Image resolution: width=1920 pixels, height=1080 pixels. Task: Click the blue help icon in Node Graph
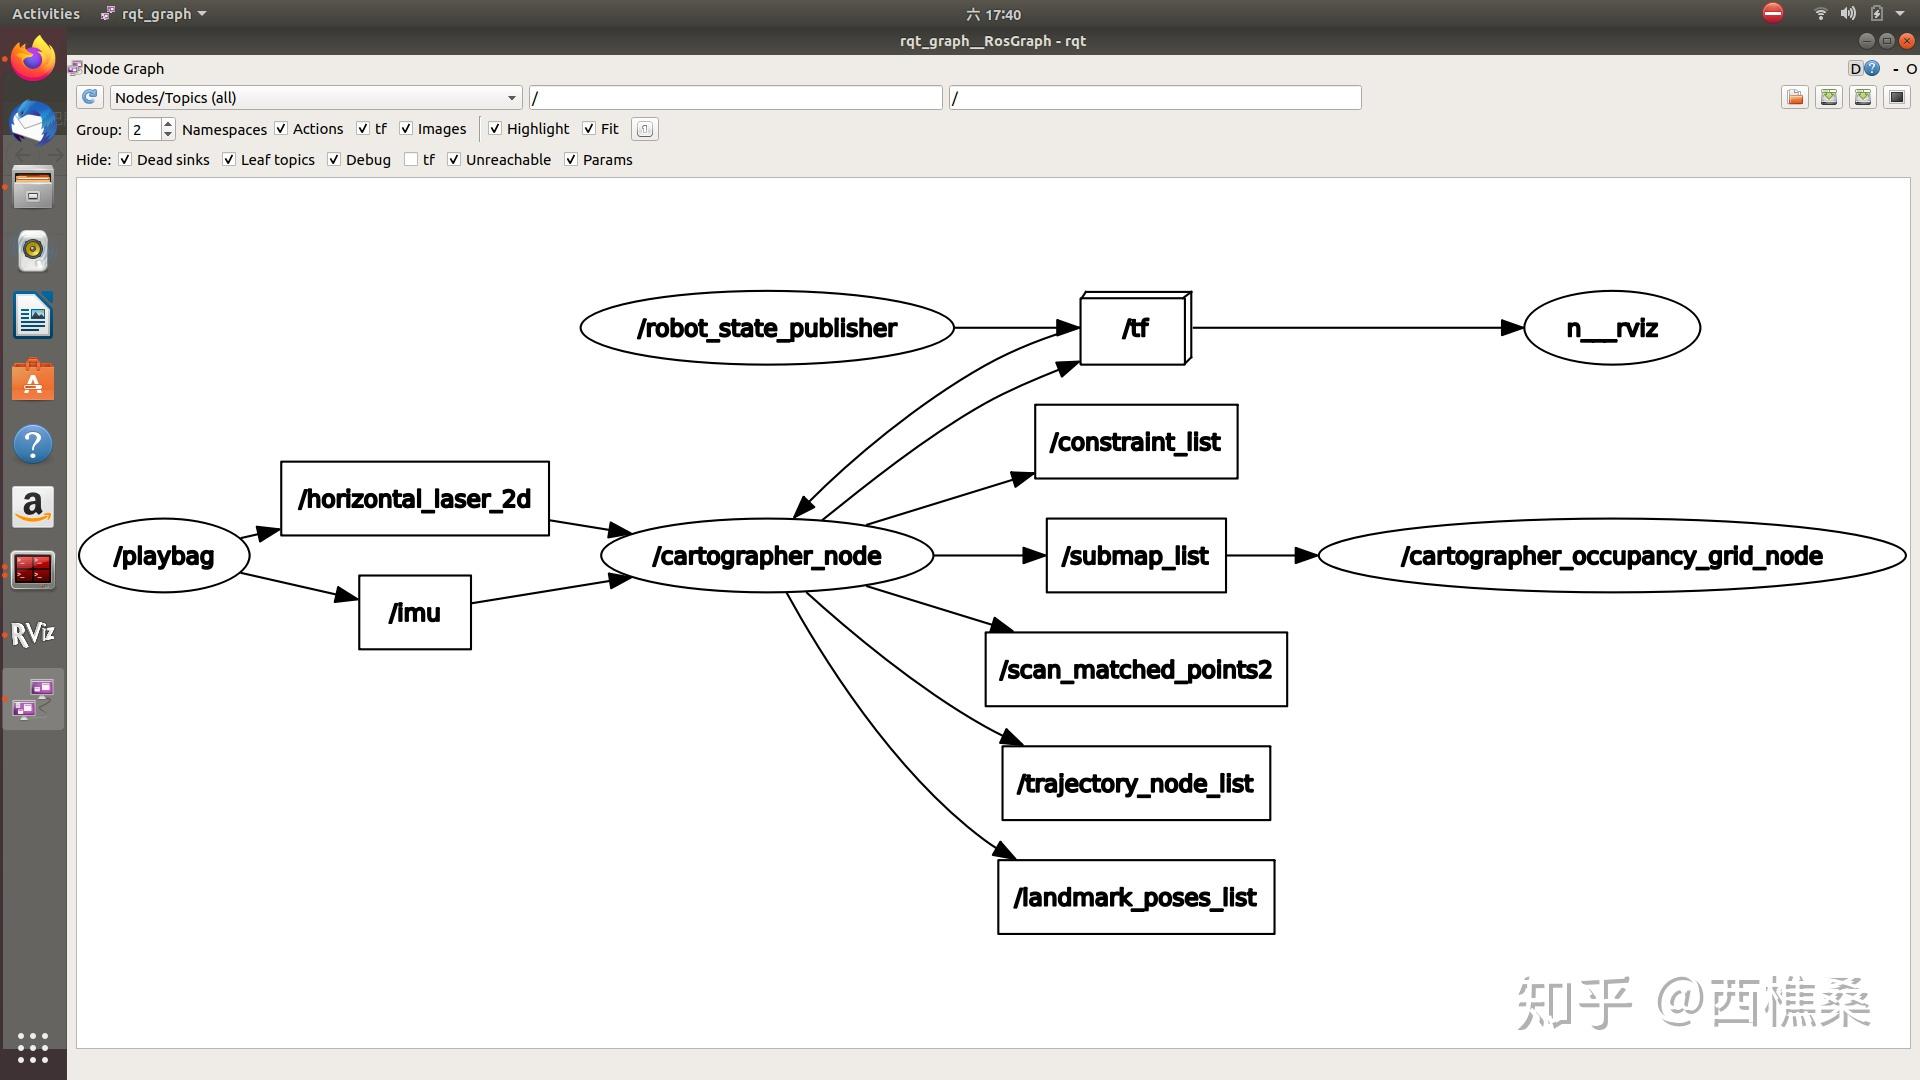pos(1872,68)
